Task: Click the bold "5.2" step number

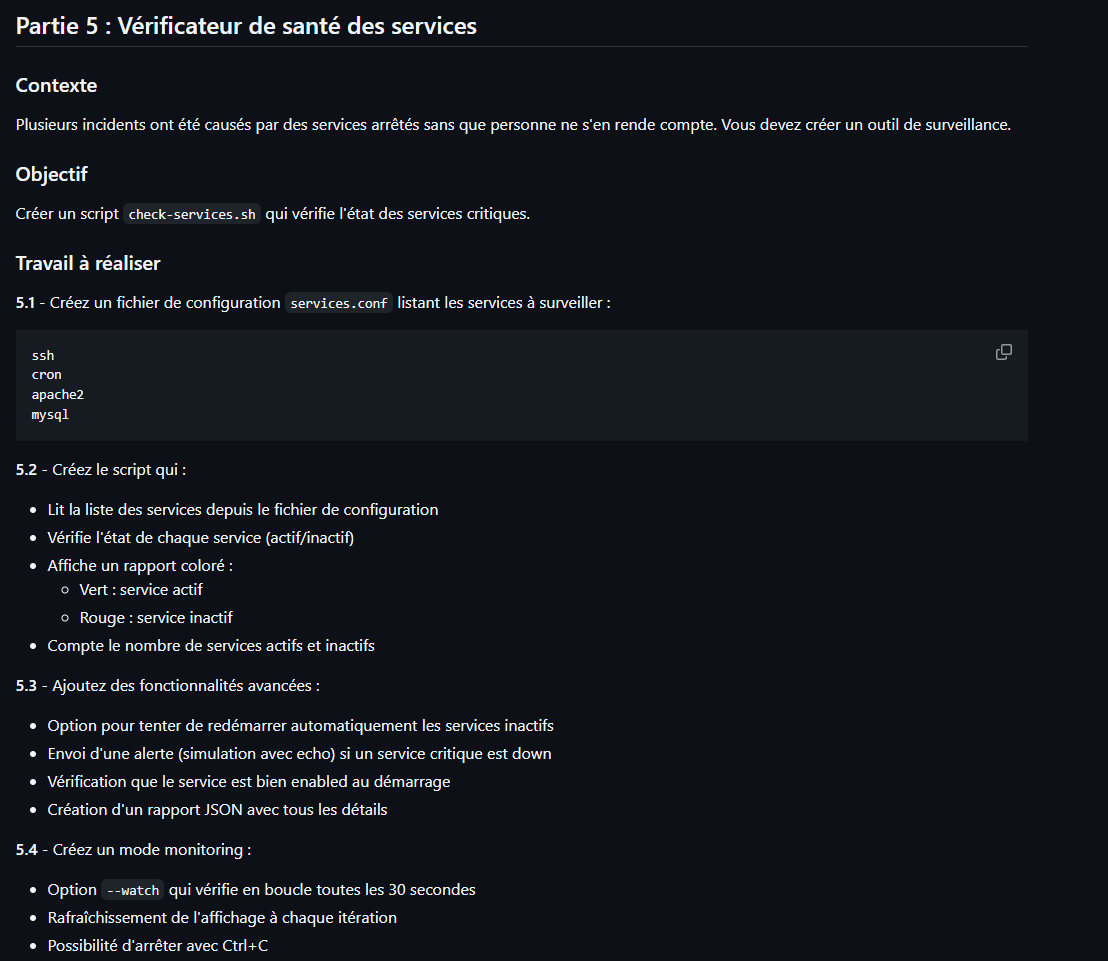Action: coord(26,470)
